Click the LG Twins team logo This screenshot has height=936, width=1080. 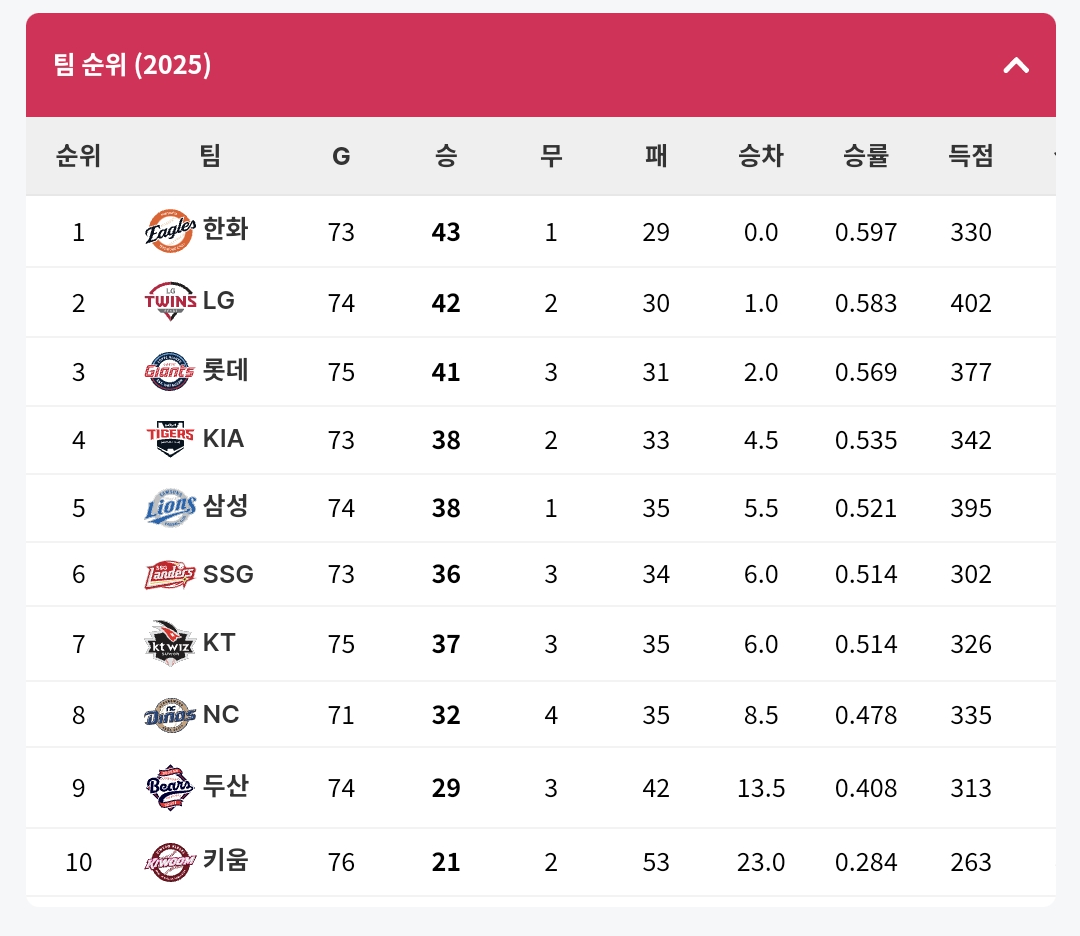click(170, 302)
